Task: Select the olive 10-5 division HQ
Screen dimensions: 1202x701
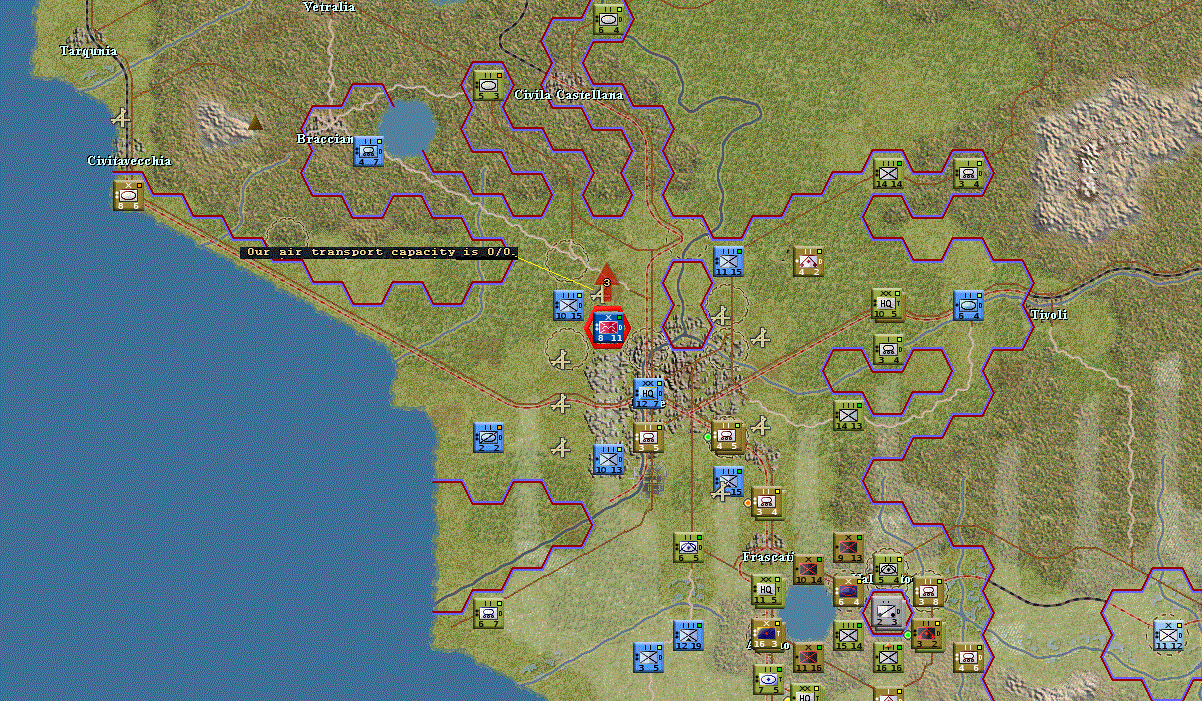Action: click(888, 305)
